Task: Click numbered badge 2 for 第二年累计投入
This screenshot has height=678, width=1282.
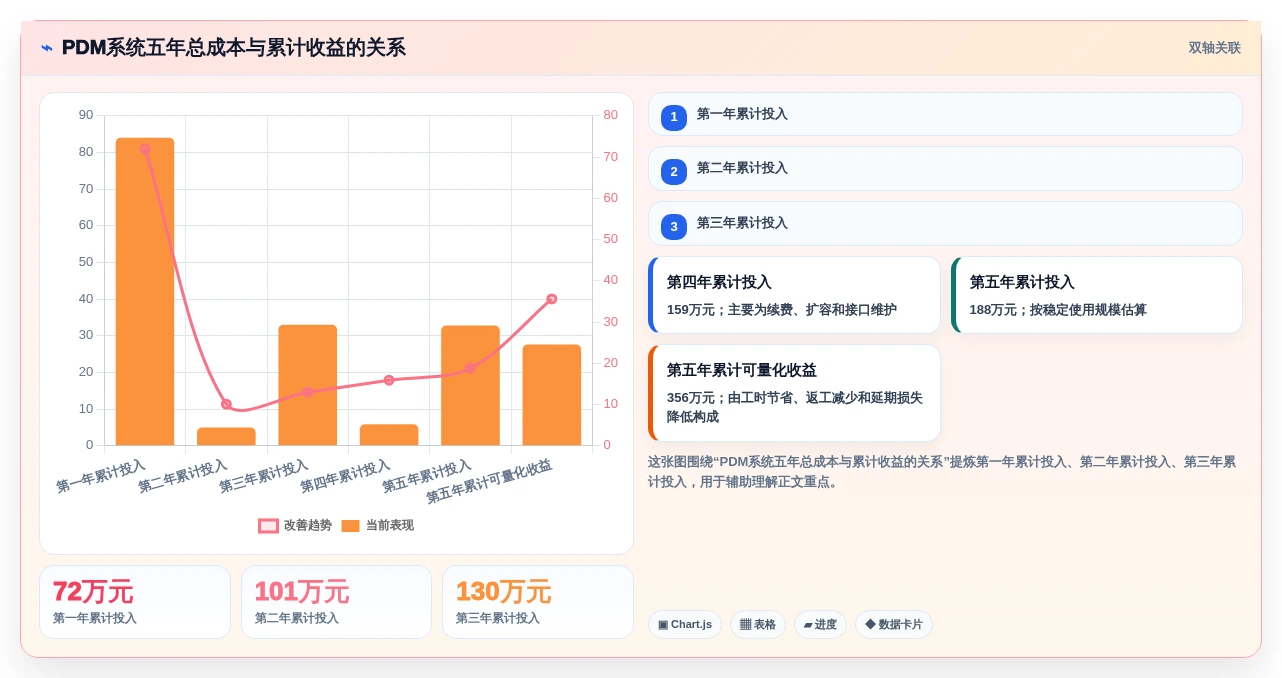Action: click(x=674, y=172)
